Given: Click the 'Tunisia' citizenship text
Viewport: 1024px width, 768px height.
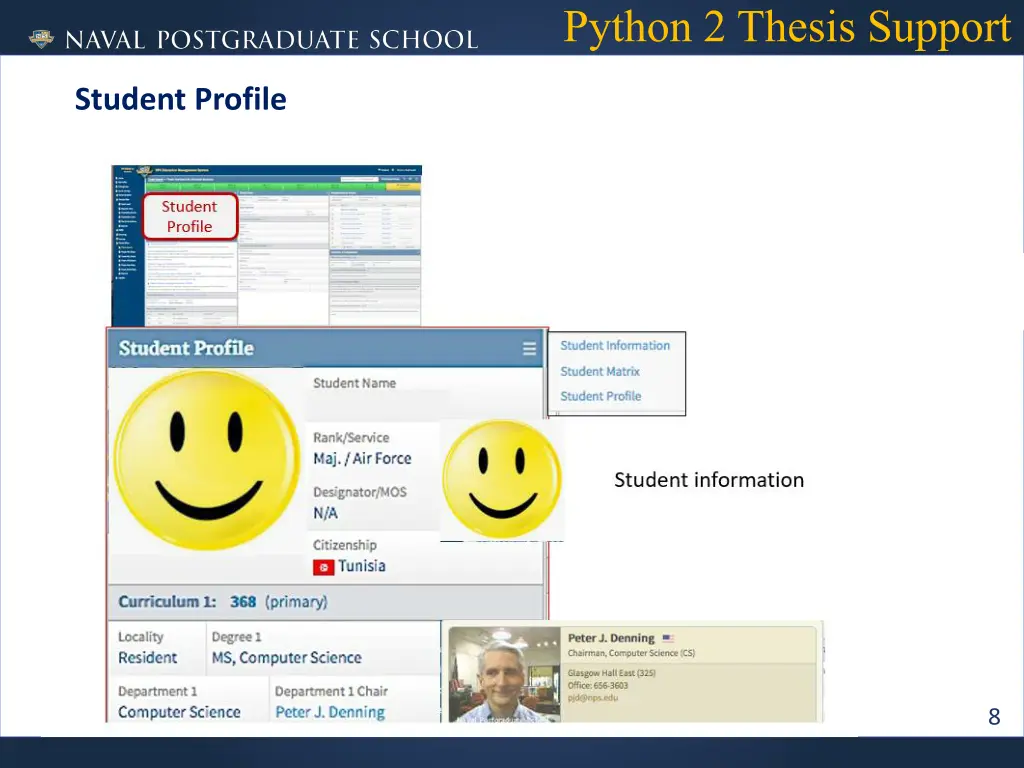Looking at the screenshot, I should [x=362, y=566].
